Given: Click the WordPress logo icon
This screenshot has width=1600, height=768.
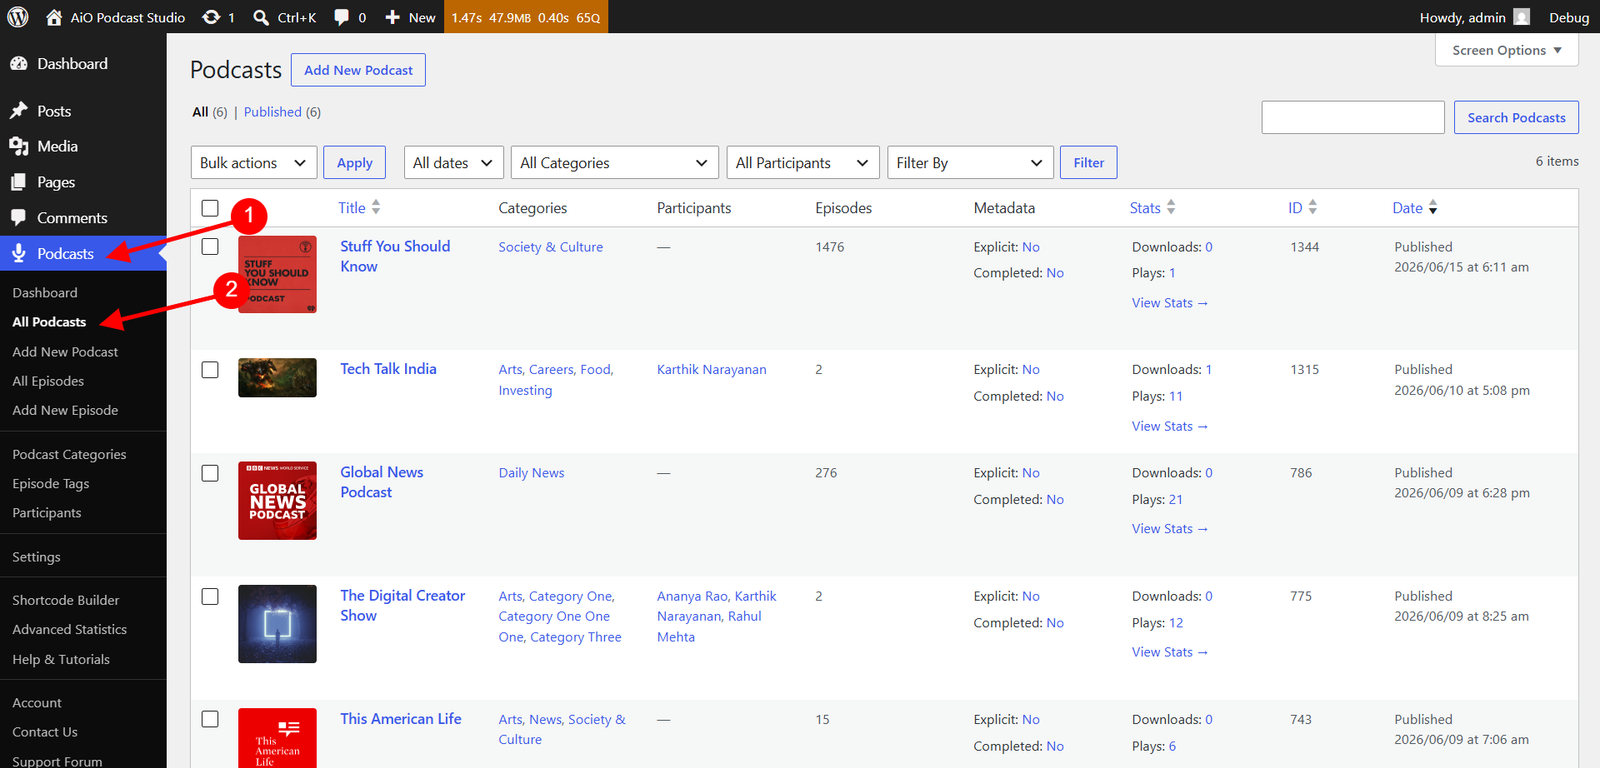Looking at the screenshot, I should pyautogui.click(x=18, y=17).
